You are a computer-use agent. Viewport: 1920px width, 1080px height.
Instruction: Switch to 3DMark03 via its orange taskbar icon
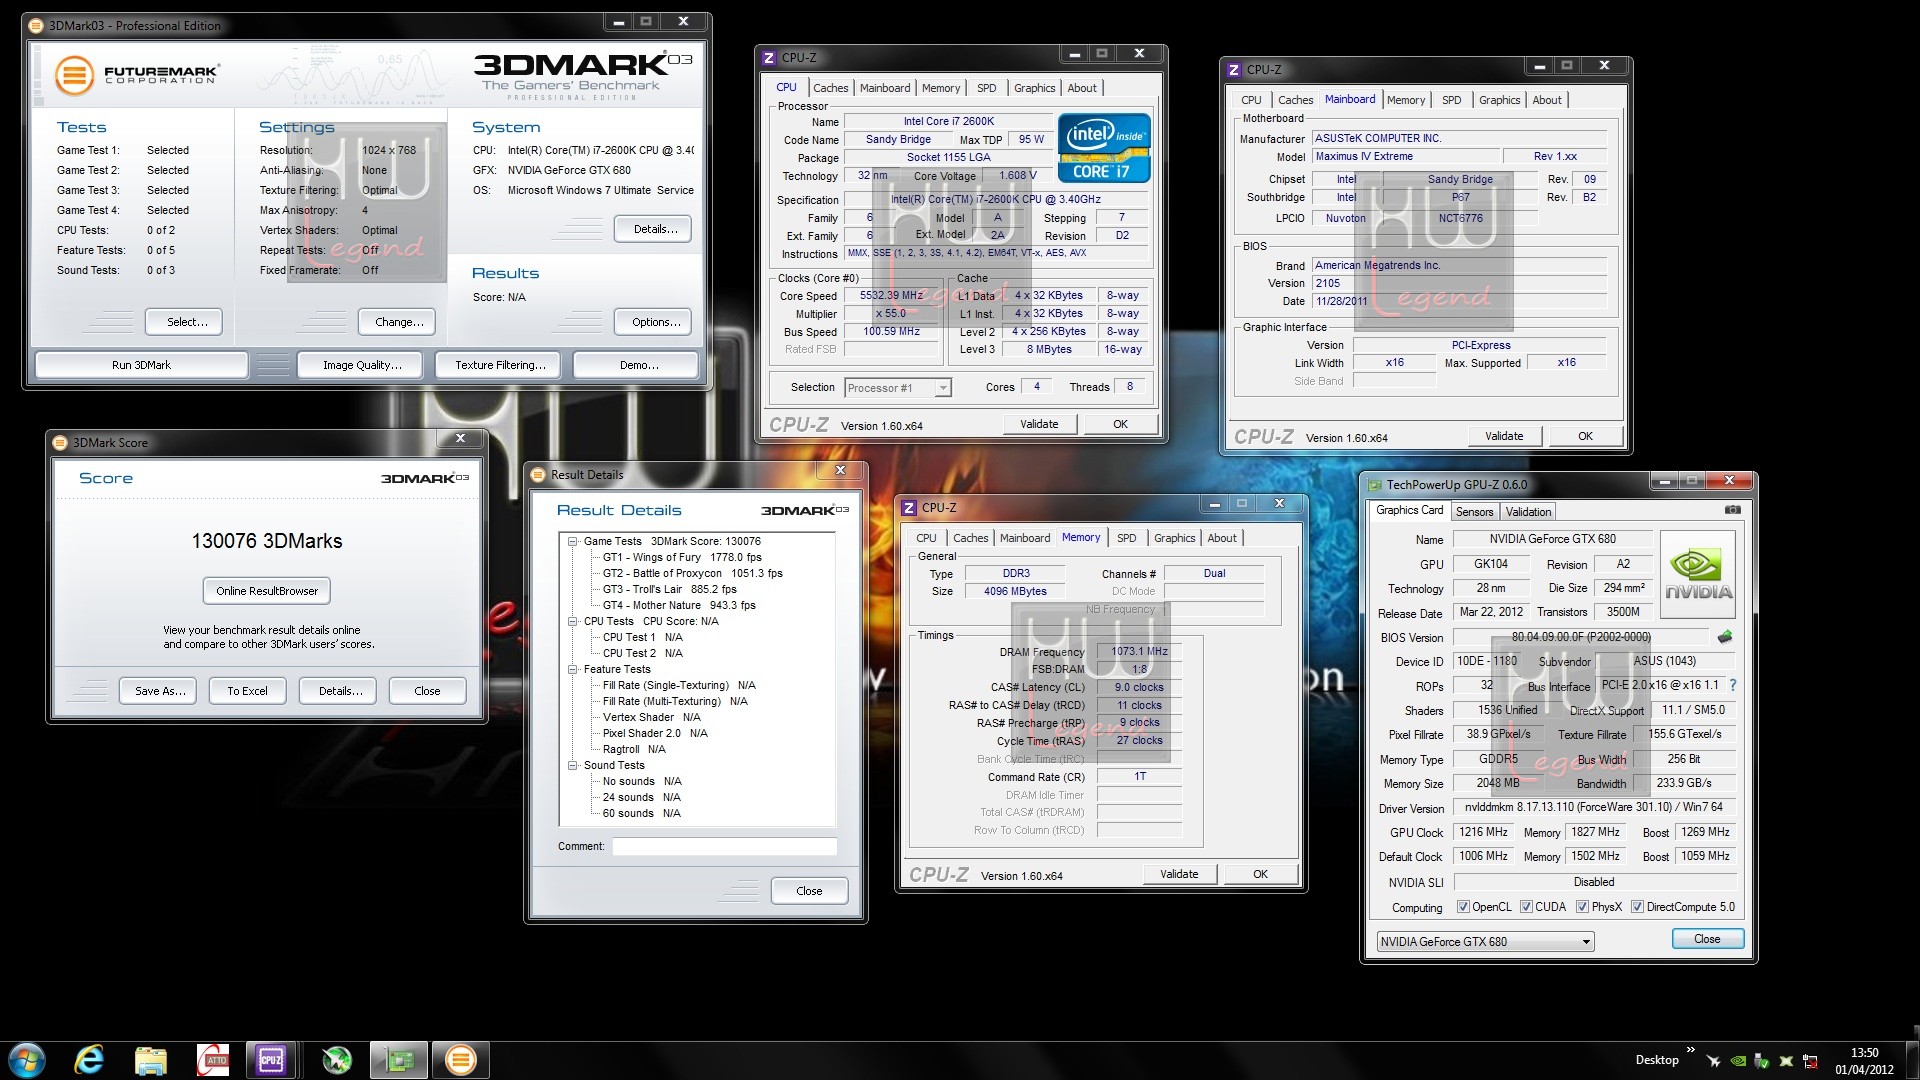tap(460, 1060)
